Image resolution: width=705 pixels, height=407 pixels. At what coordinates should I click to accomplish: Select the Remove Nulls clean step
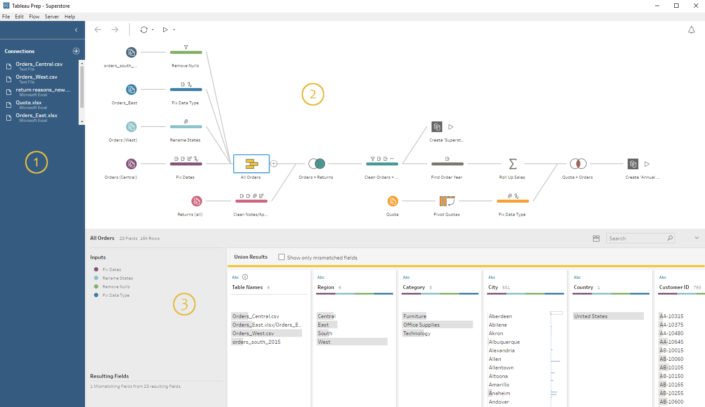(x=186, y=52)
